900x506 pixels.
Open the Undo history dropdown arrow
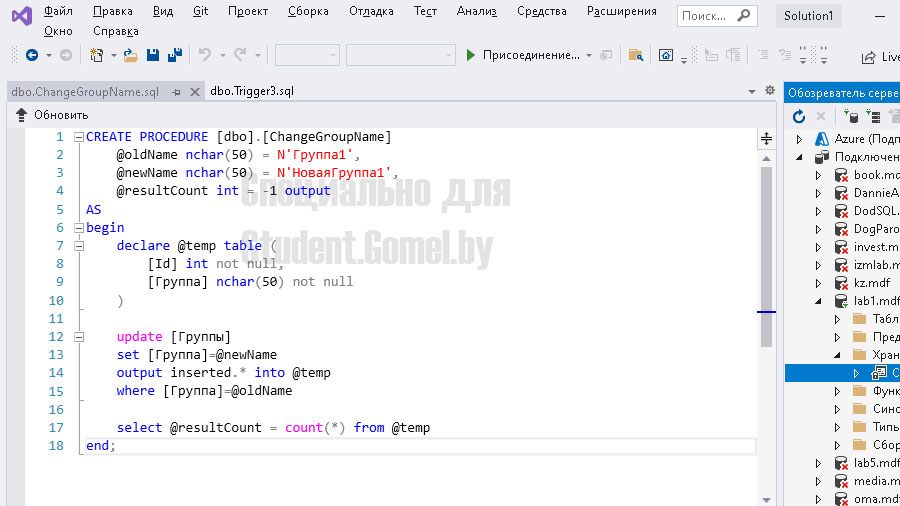(223, 56)
